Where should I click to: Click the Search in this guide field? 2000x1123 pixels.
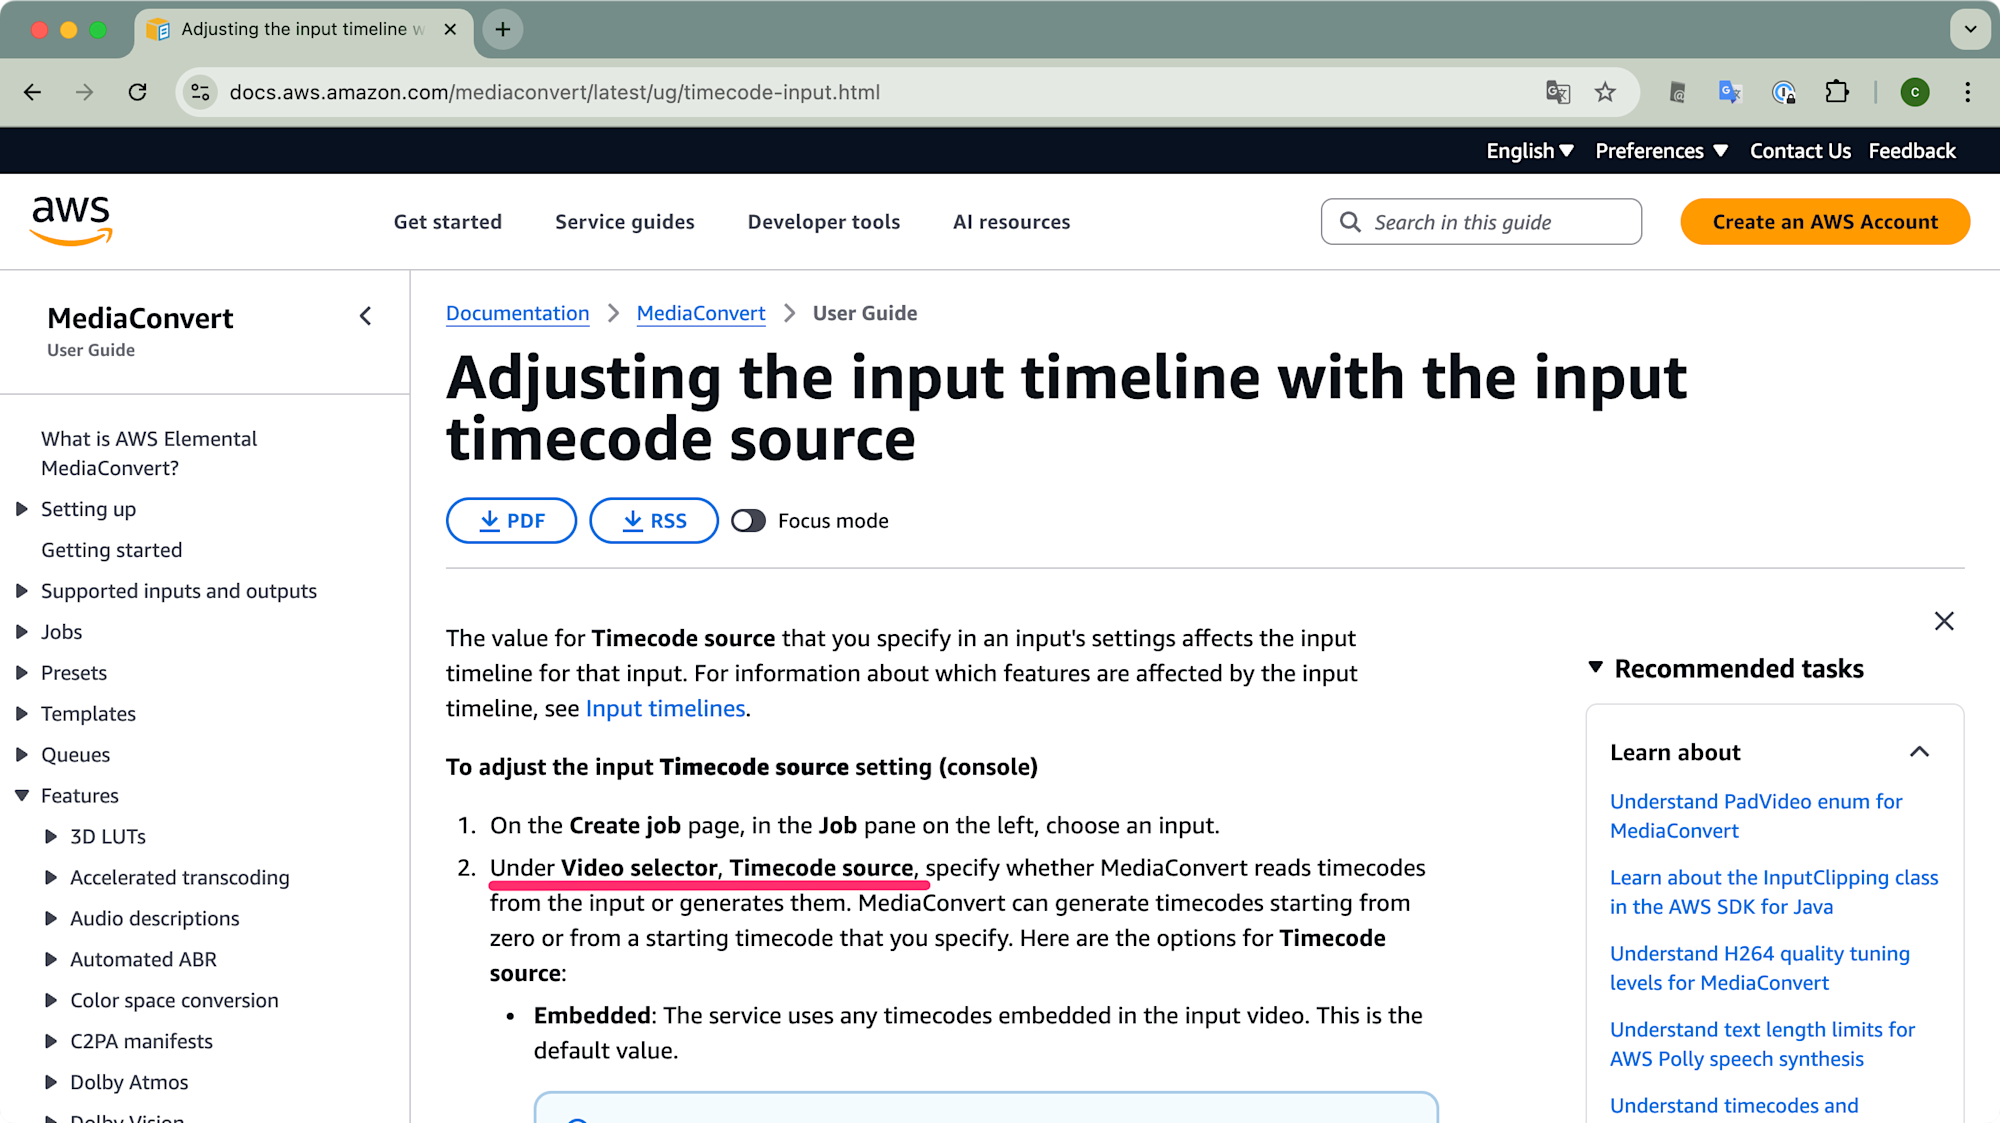click(1481, 222)
